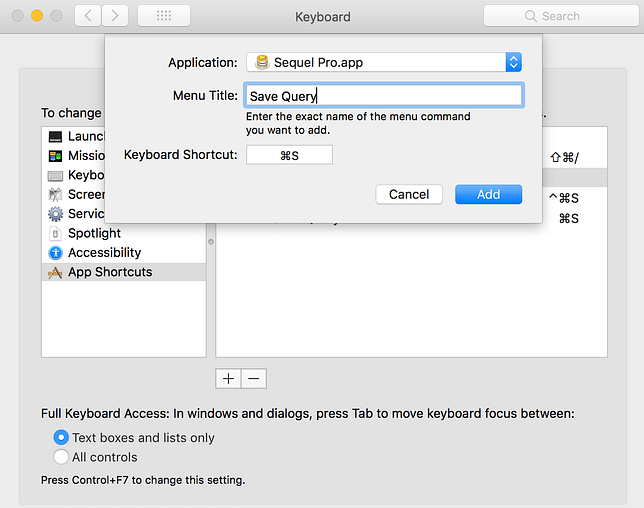Click the split divider handle between lists
This screenshot has width=644, height=508.
[211, 242]
